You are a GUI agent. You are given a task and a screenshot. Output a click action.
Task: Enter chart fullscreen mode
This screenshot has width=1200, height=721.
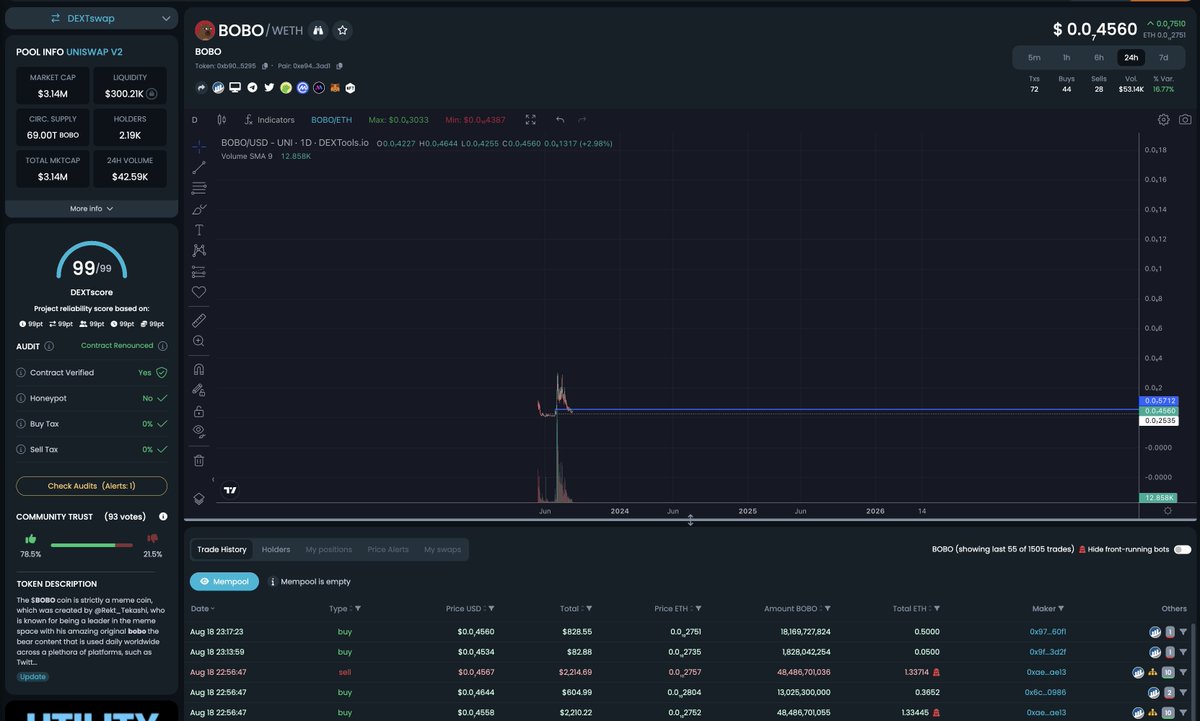tap(531, 119)
